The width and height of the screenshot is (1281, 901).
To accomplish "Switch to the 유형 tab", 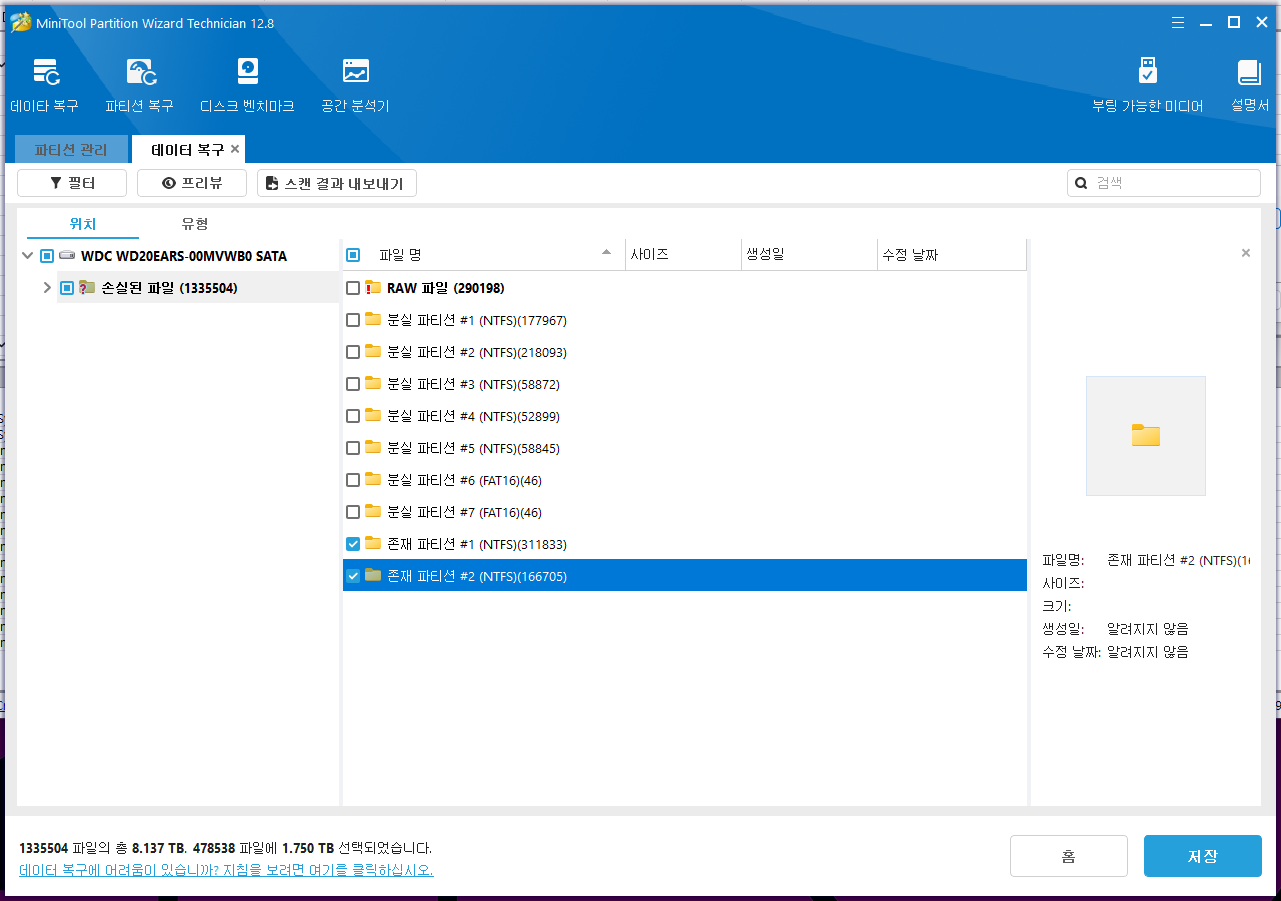I will click(195, 224).
